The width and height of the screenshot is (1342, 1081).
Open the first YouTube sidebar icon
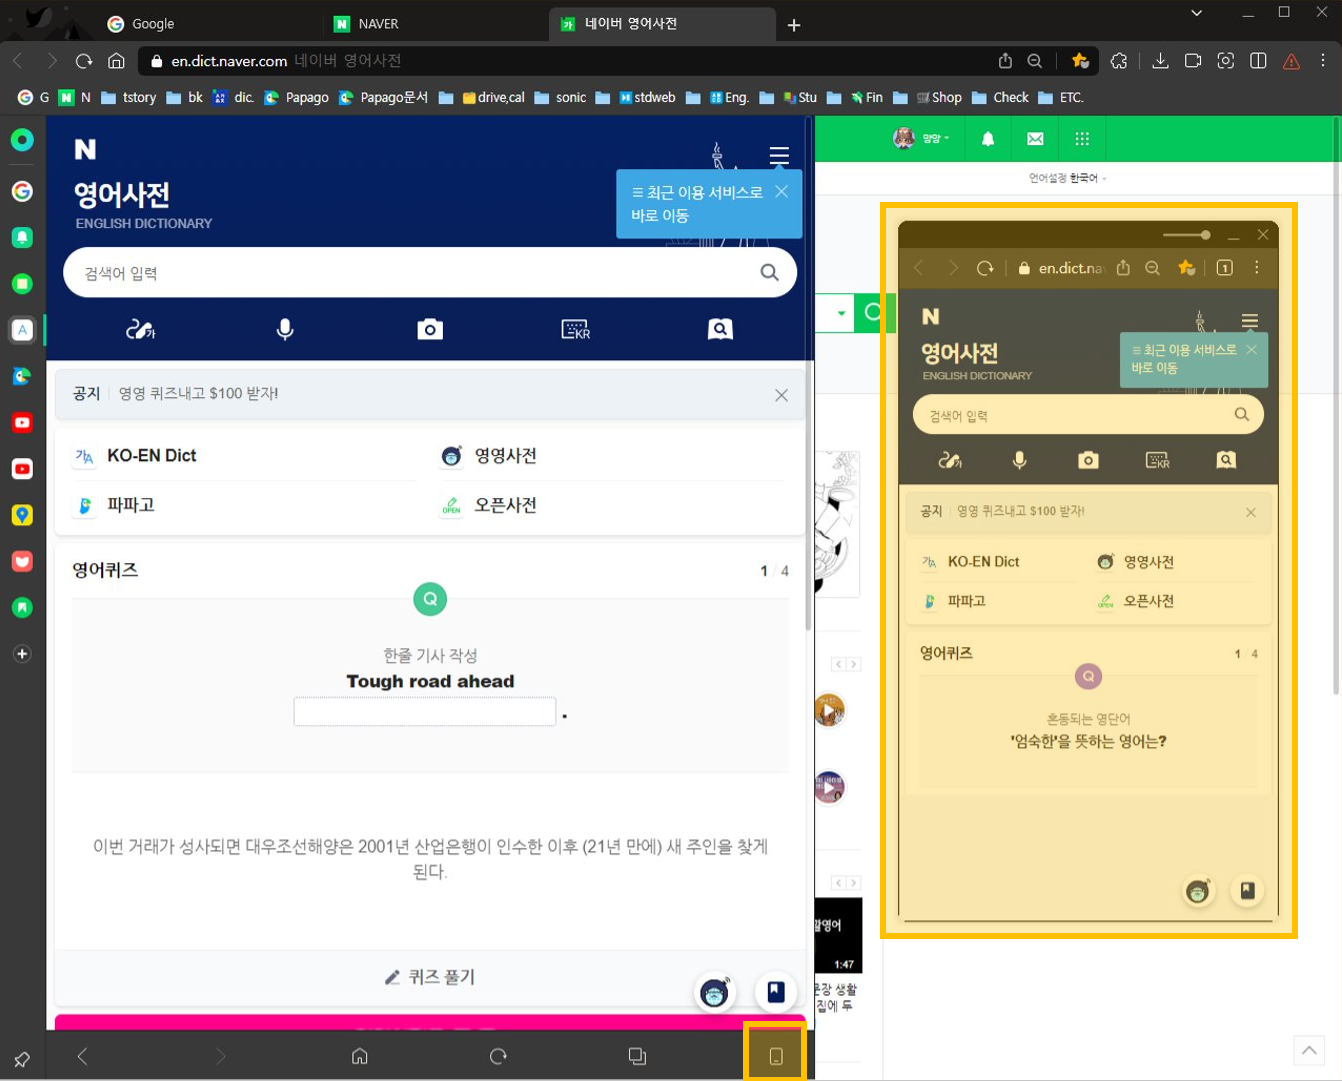[22, 422]
